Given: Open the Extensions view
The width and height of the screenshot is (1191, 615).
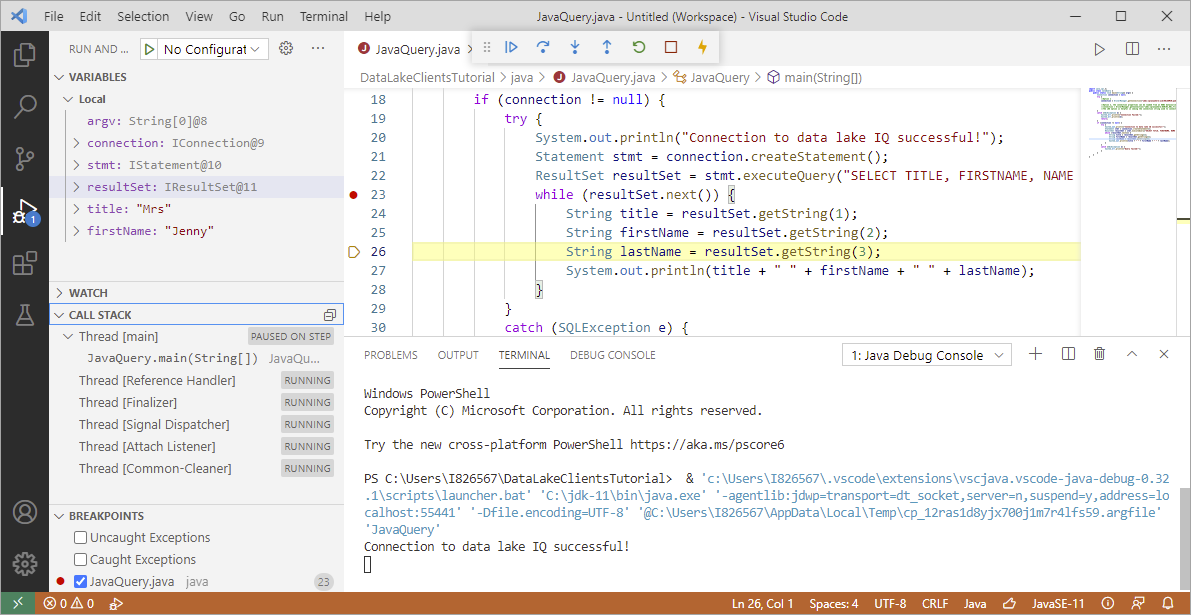Looking at the screenshot, I should (24, 264).
